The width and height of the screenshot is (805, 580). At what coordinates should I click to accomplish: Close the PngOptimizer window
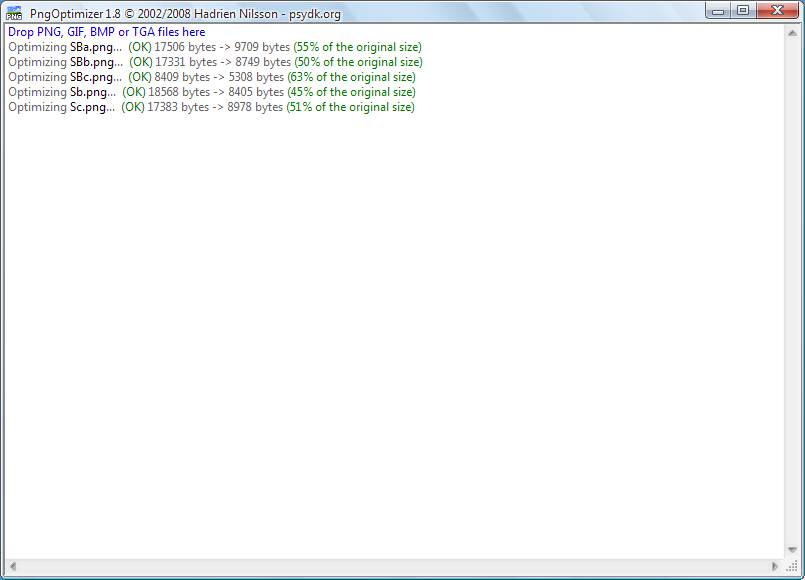776,10
